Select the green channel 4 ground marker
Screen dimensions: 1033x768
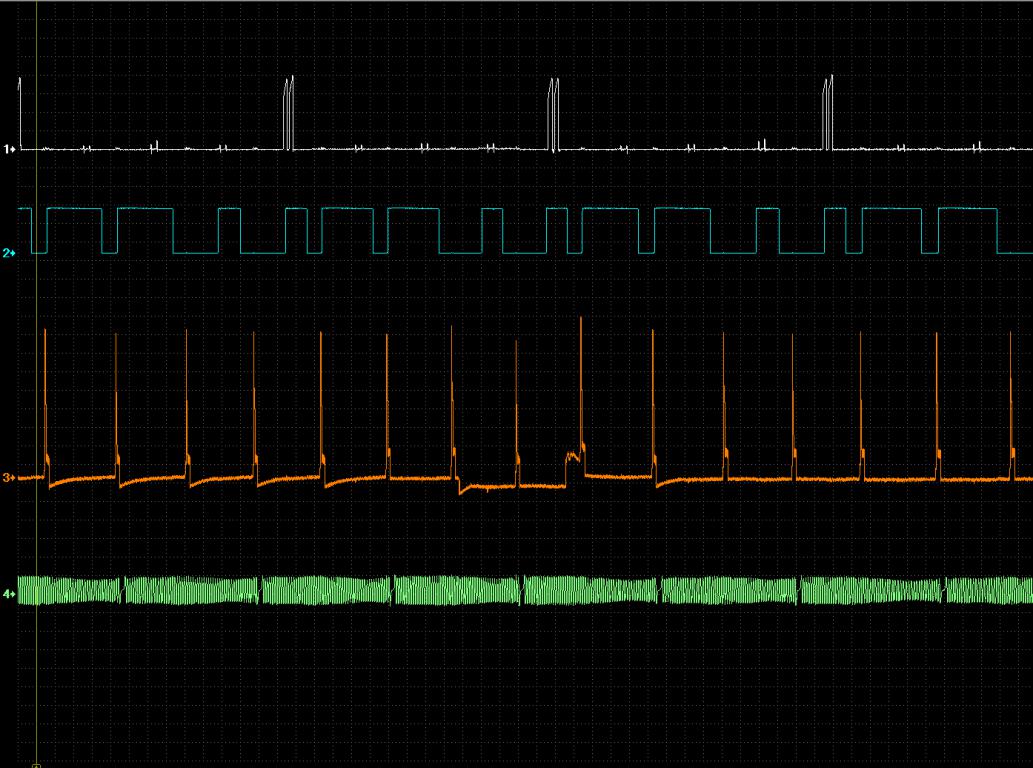point(9,594)
